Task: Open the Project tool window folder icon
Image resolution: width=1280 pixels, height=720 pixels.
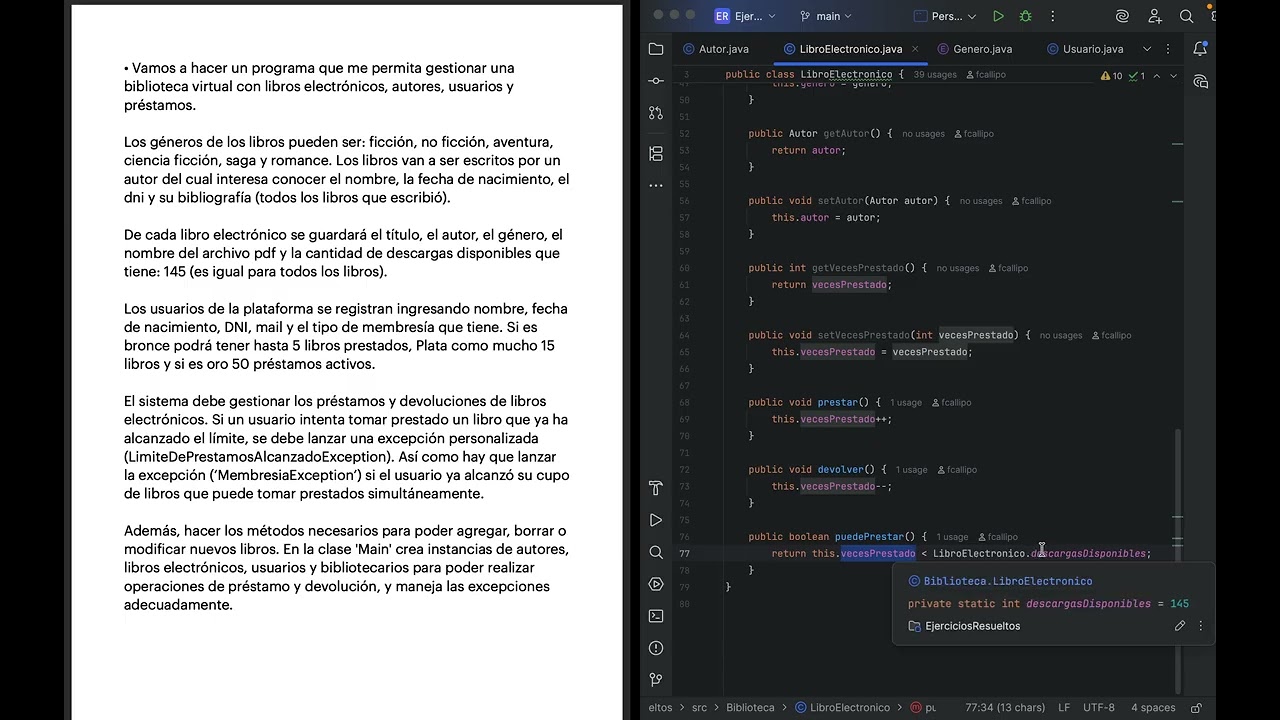Action: point(656,48)
